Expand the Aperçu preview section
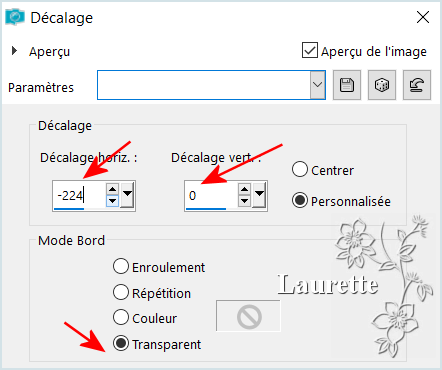Viewport: 442px width, 370px height. [14, 51]
